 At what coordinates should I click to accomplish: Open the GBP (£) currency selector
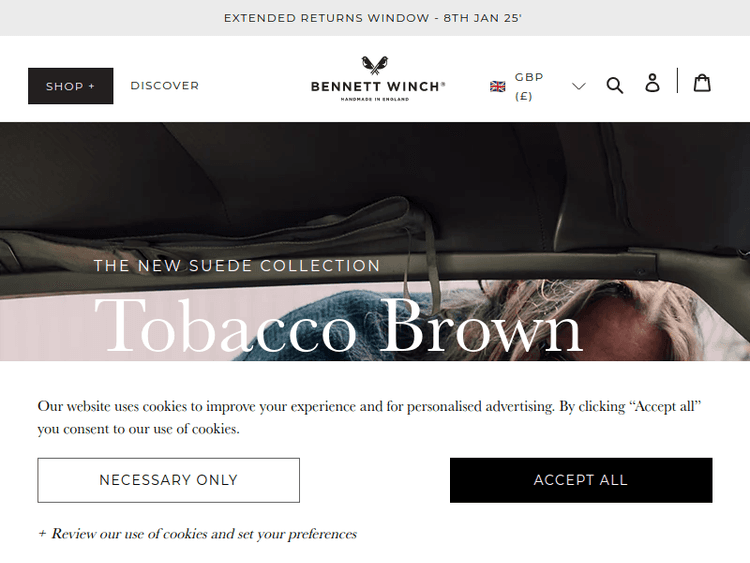pos(538,86)
